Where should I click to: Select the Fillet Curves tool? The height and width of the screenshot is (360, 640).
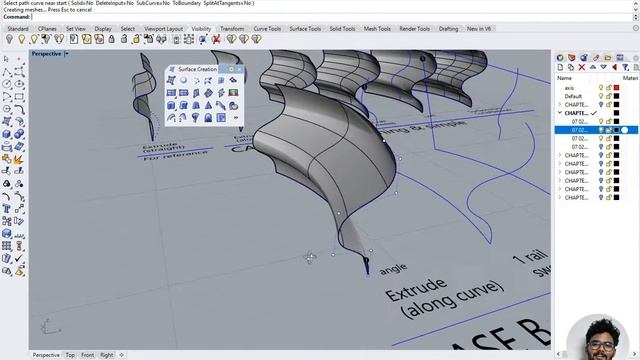tap(19, 109)
